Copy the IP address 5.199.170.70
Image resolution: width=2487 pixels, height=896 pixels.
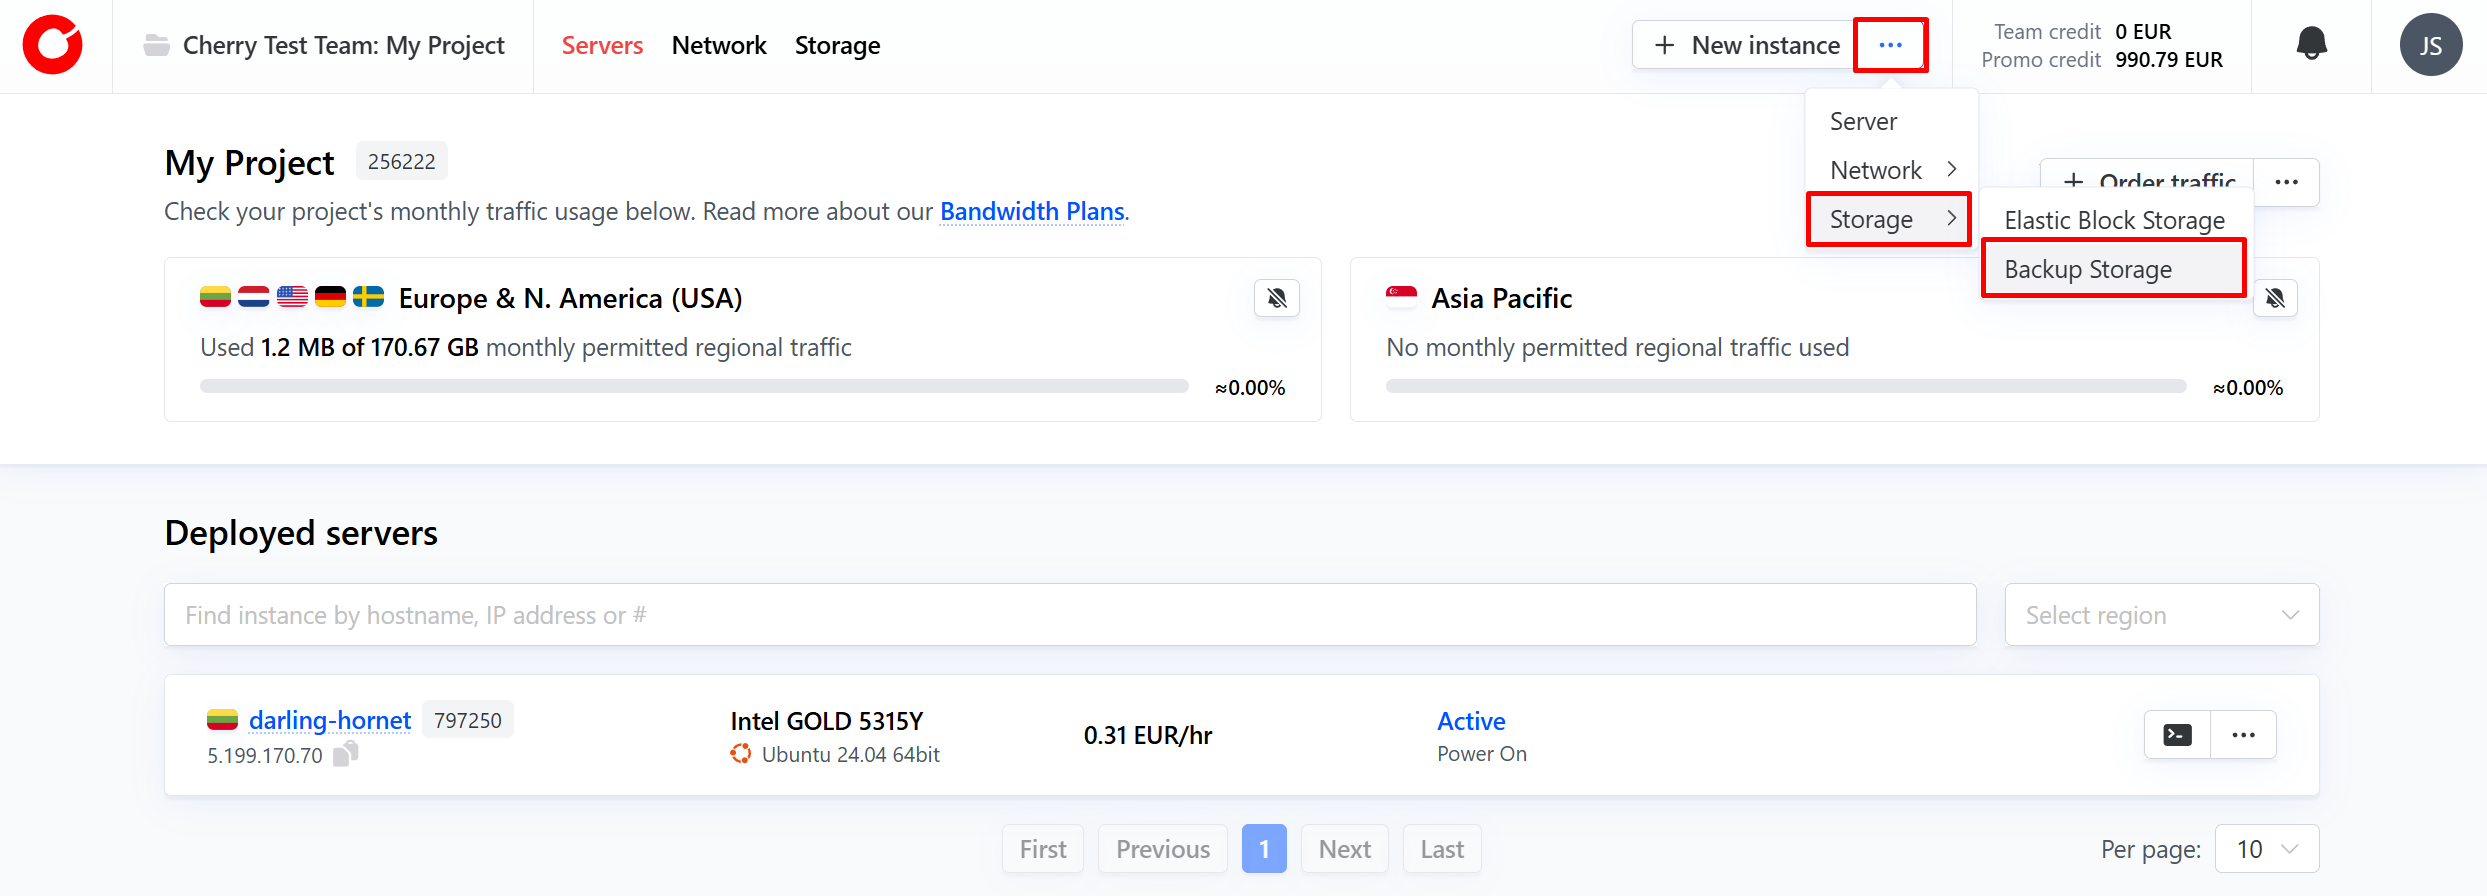point(346,754)
